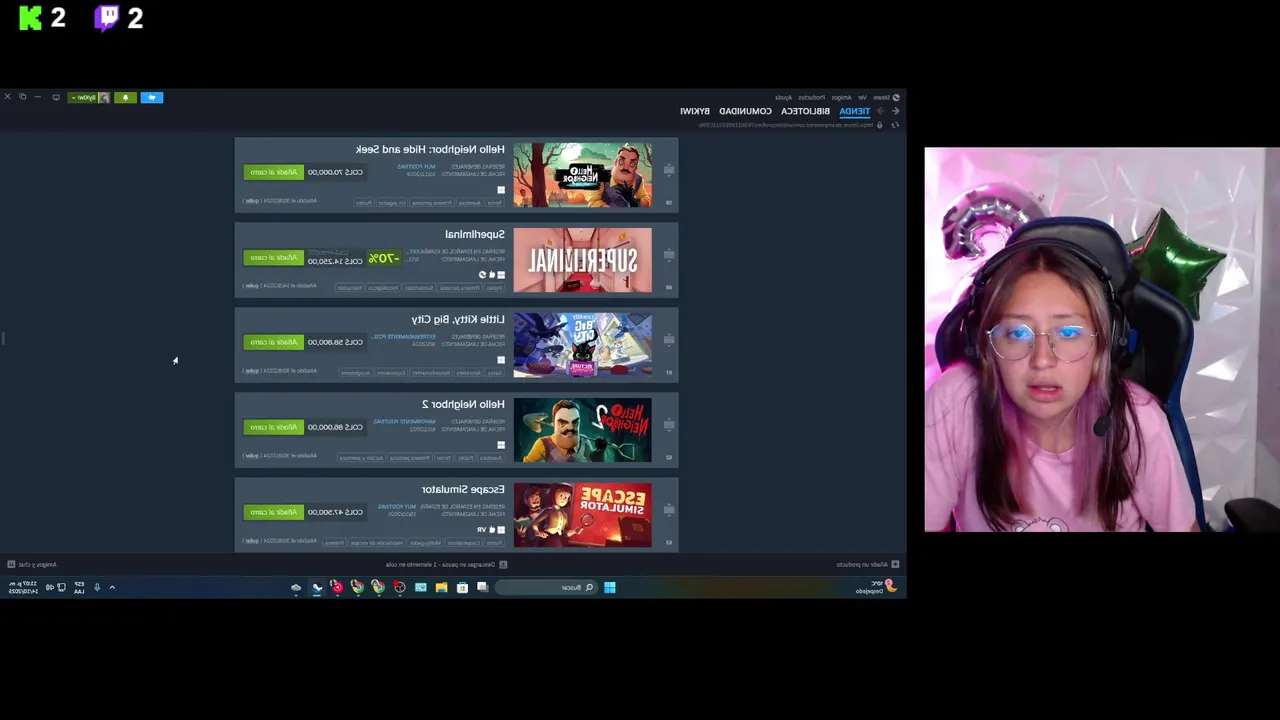Open the Ayuda menu

coord(784,97)
